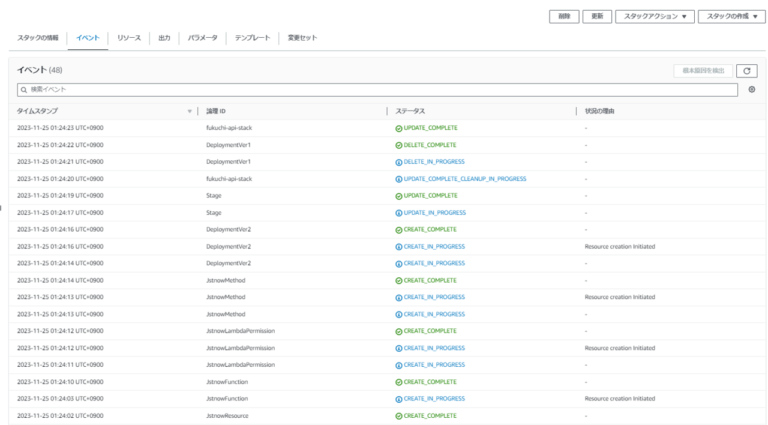Click CREATE_COMPLETE check icon for JstnowFunction
This screenshot has height=425, width=768.
(x=399, y=382)
